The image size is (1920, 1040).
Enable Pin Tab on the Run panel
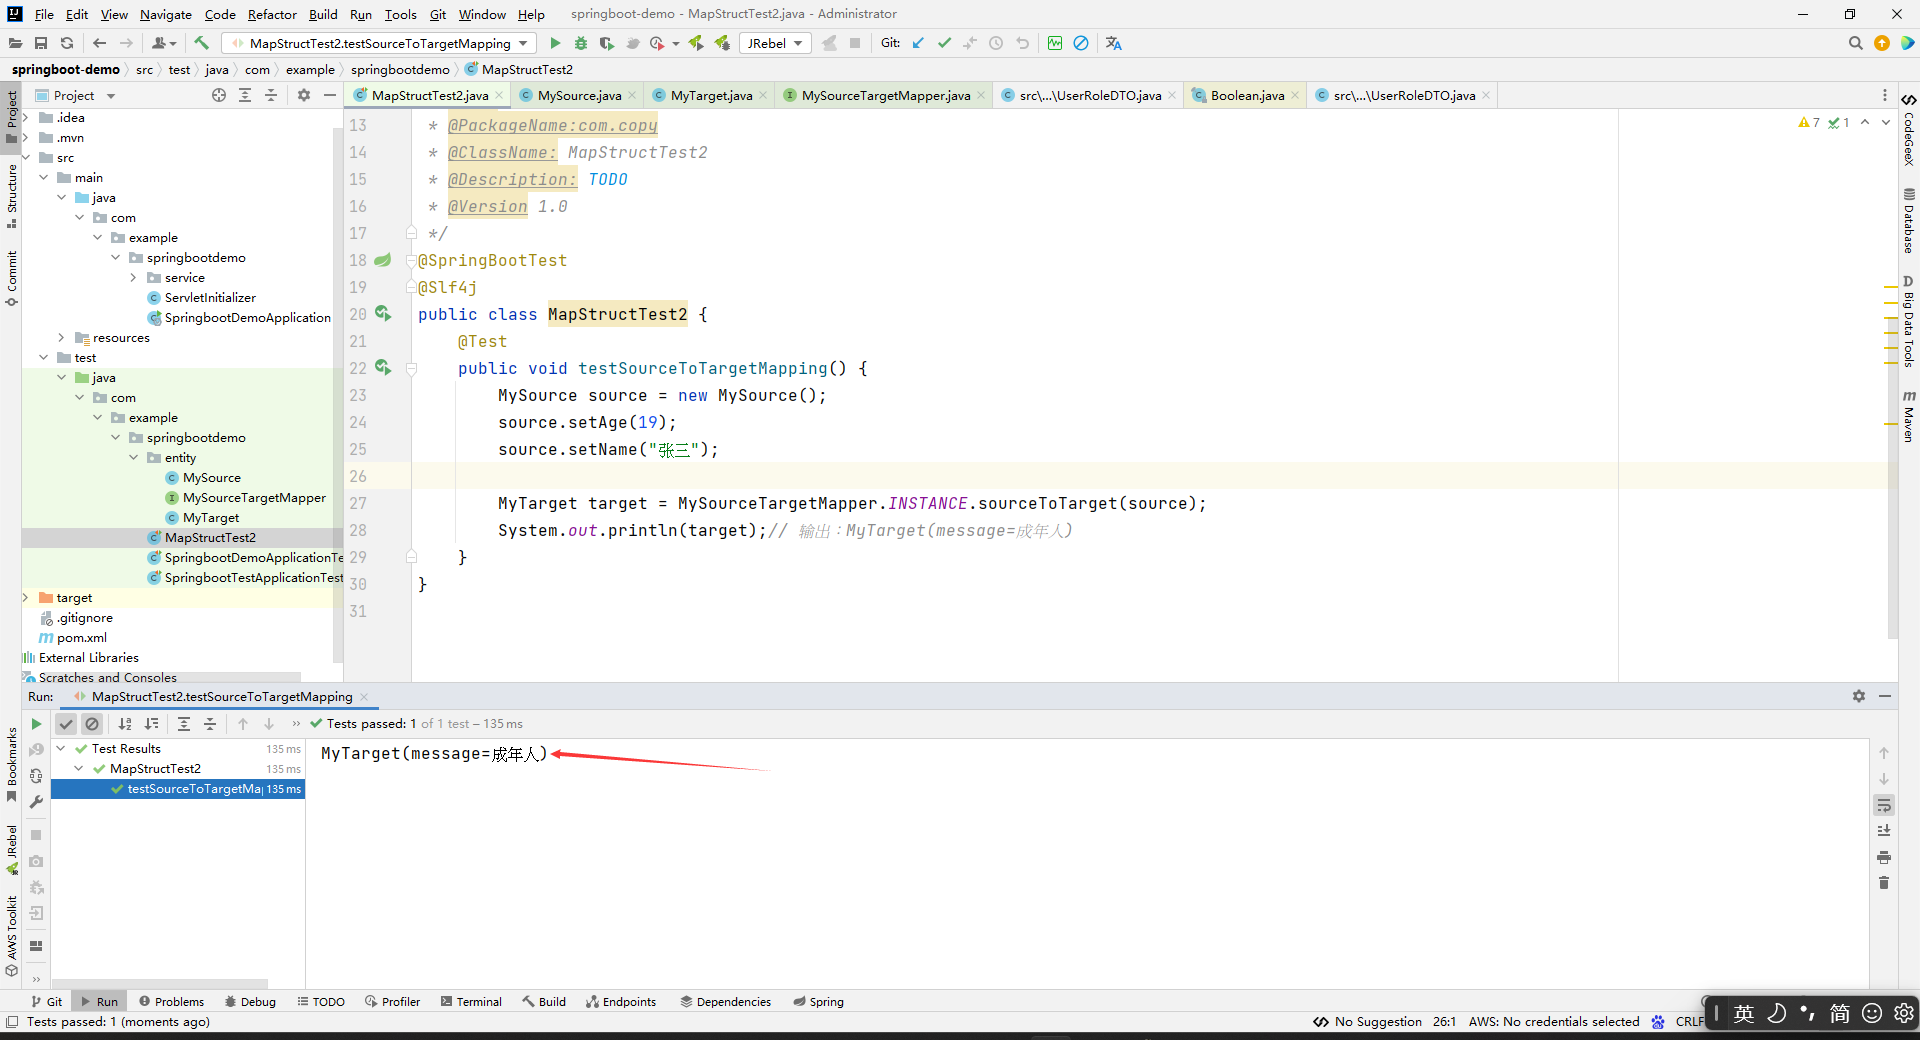pyautogui.click(x=1859, y=696)
